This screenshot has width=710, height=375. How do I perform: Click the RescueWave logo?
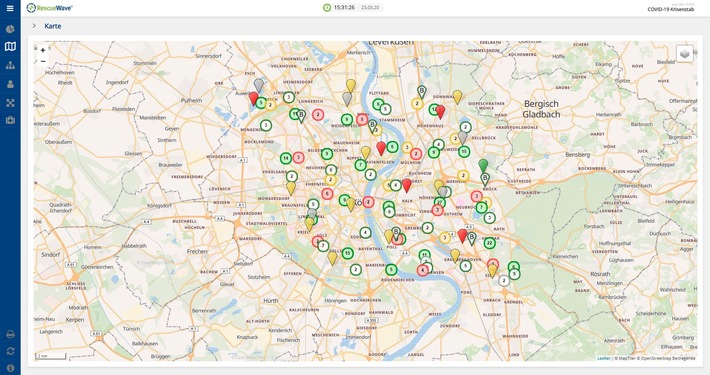point(49,8)
